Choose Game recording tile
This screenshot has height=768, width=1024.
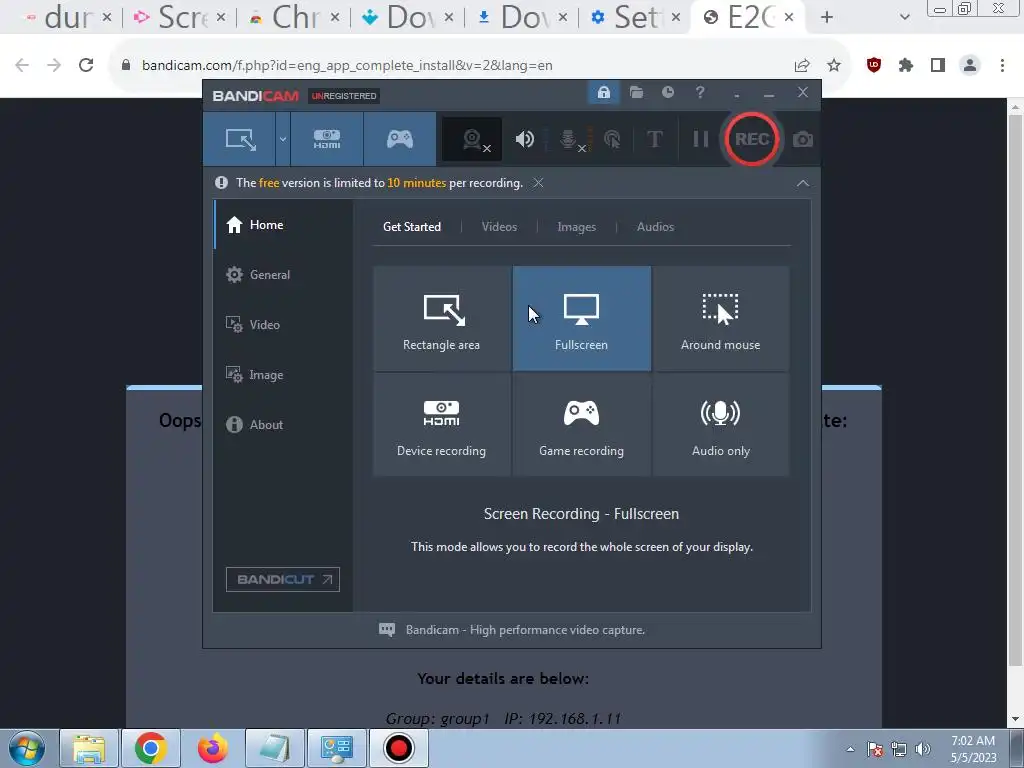click(581, 424)
